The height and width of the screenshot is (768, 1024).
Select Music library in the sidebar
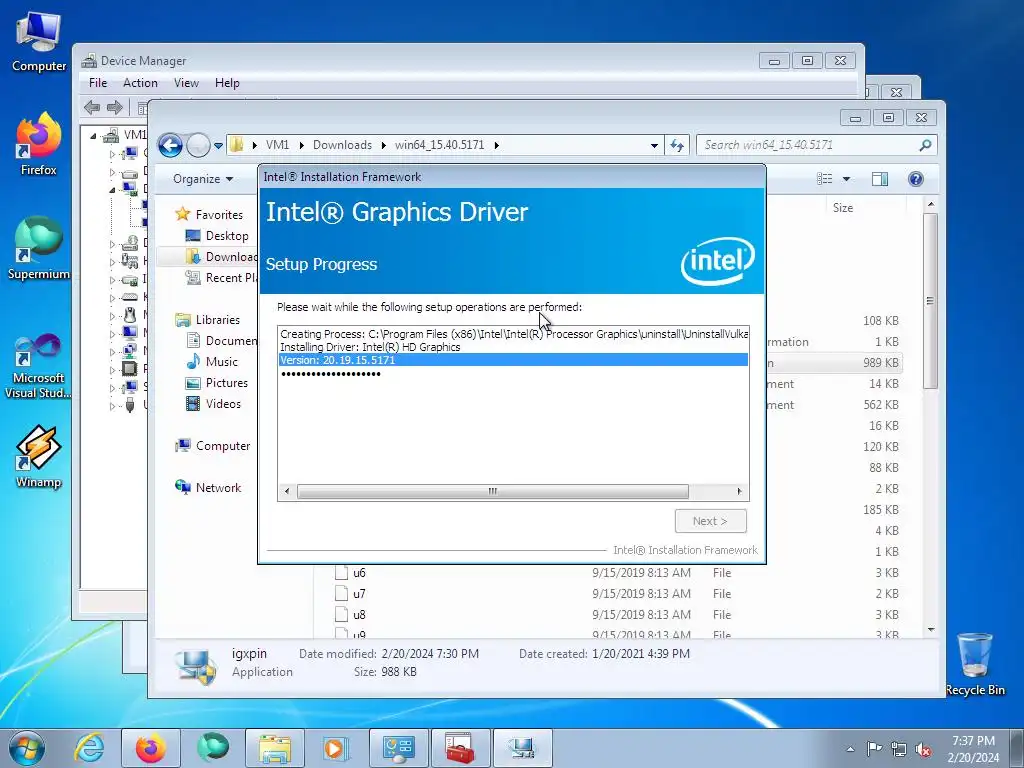[212, 362]
